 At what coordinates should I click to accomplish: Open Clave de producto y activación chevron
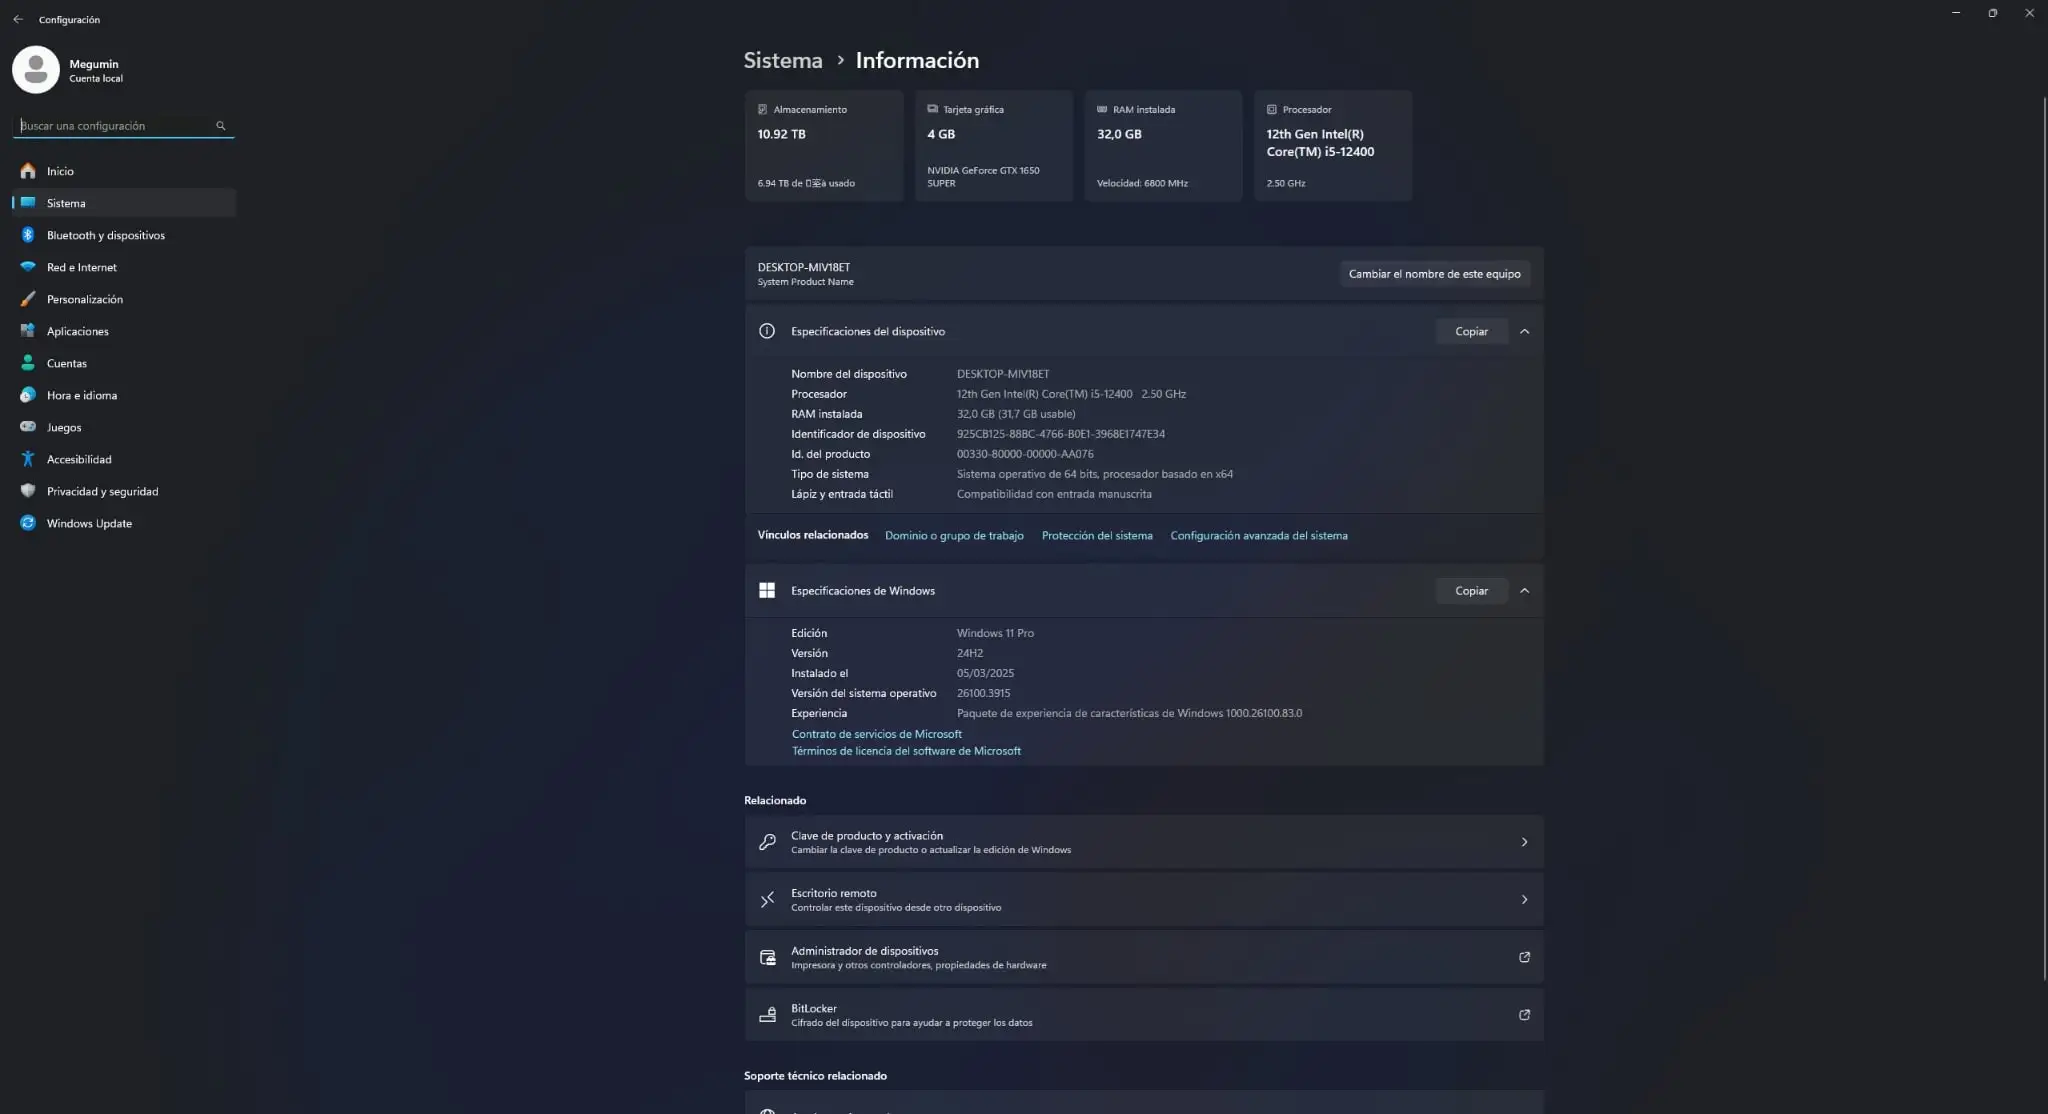[x=1524, y=842]
